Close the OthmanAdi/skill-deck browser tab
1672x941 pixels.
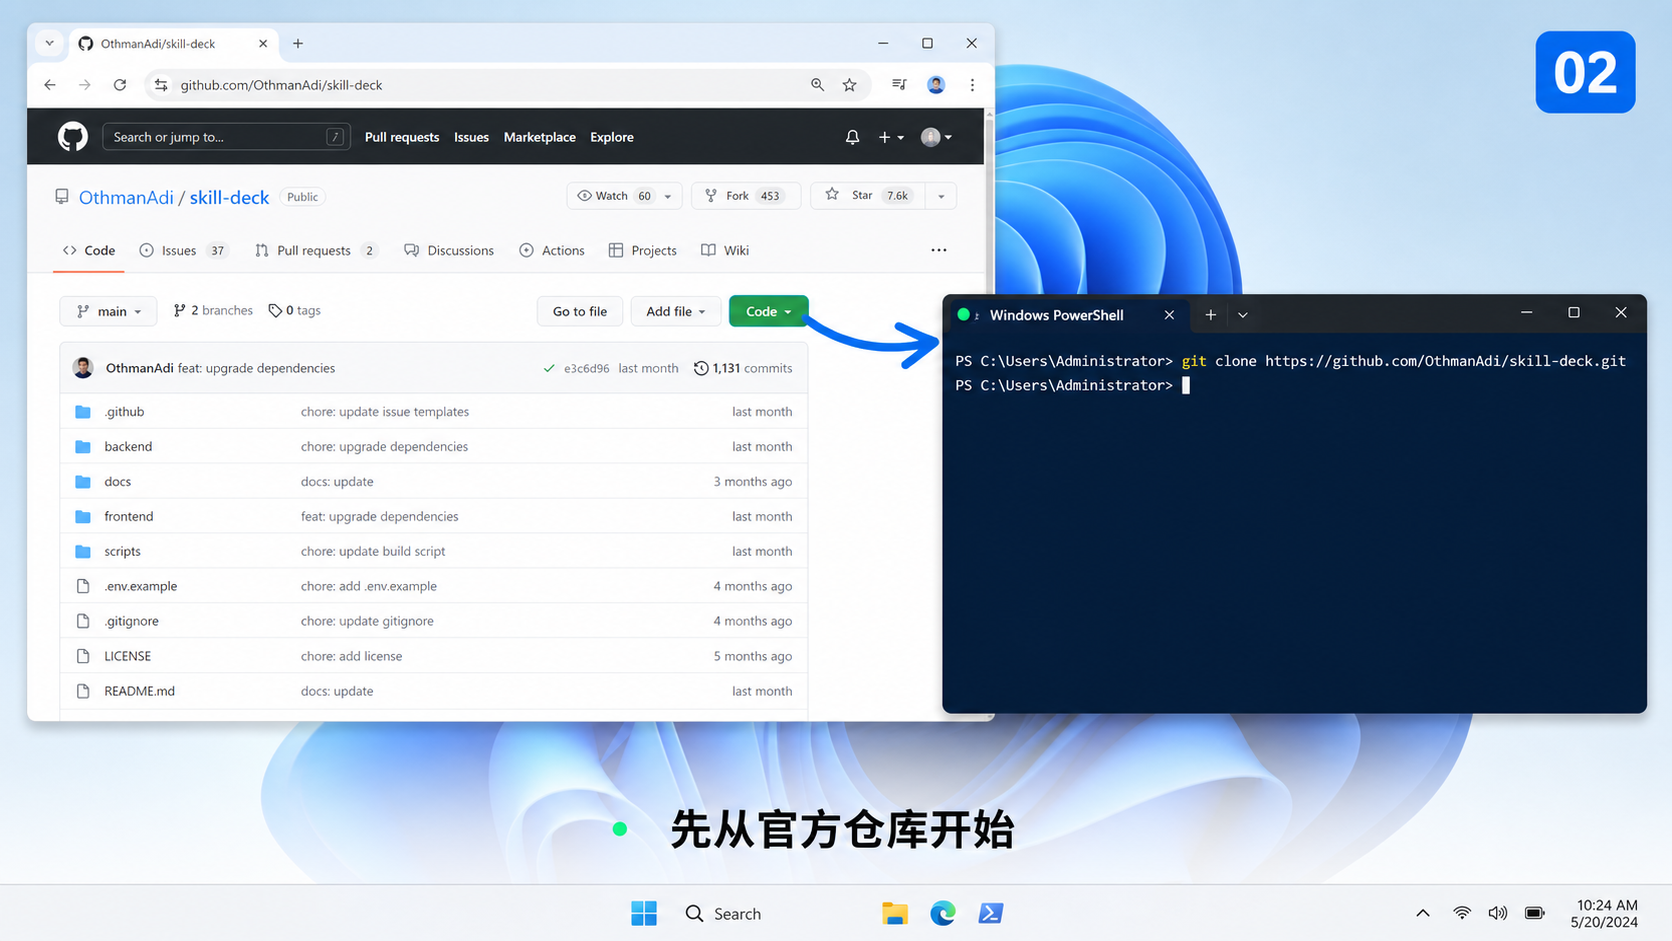coord(263,43)
